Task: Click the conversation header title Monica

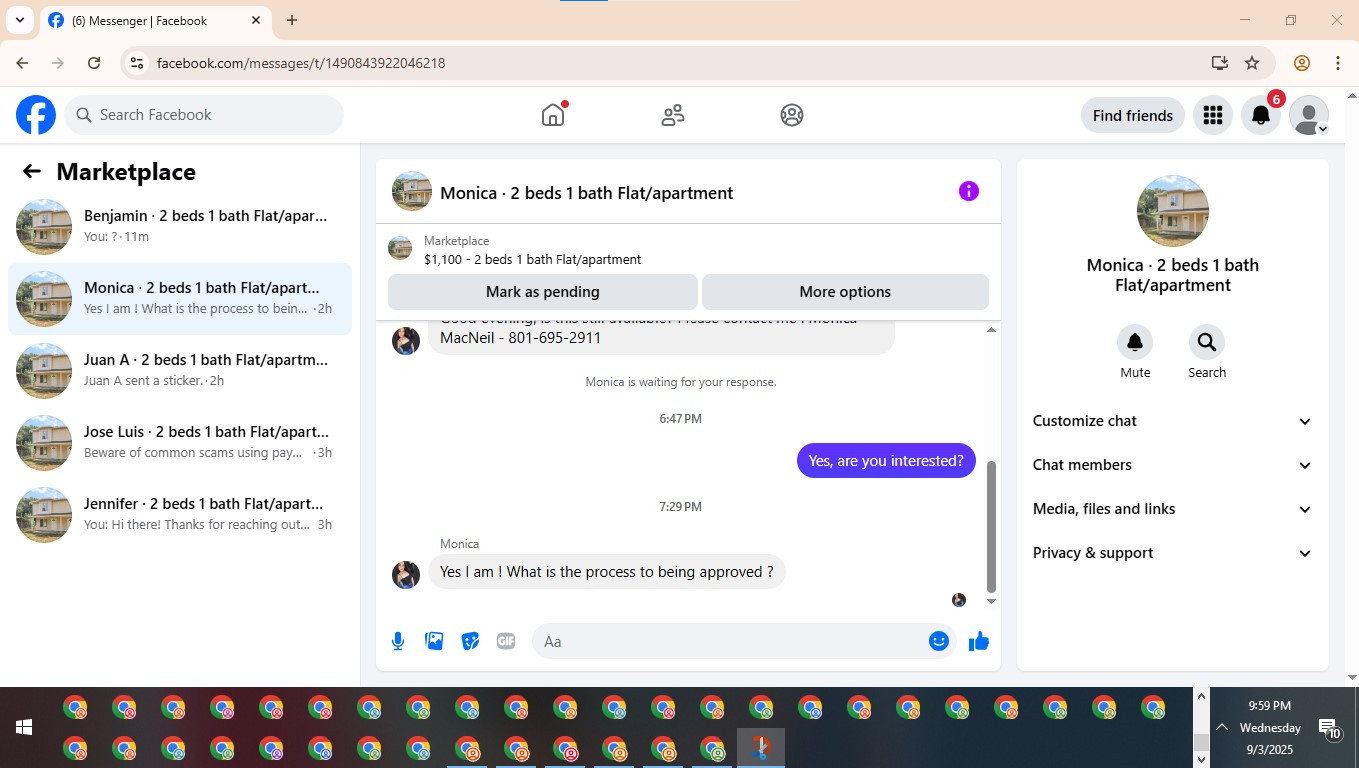Action: [586, 193]
